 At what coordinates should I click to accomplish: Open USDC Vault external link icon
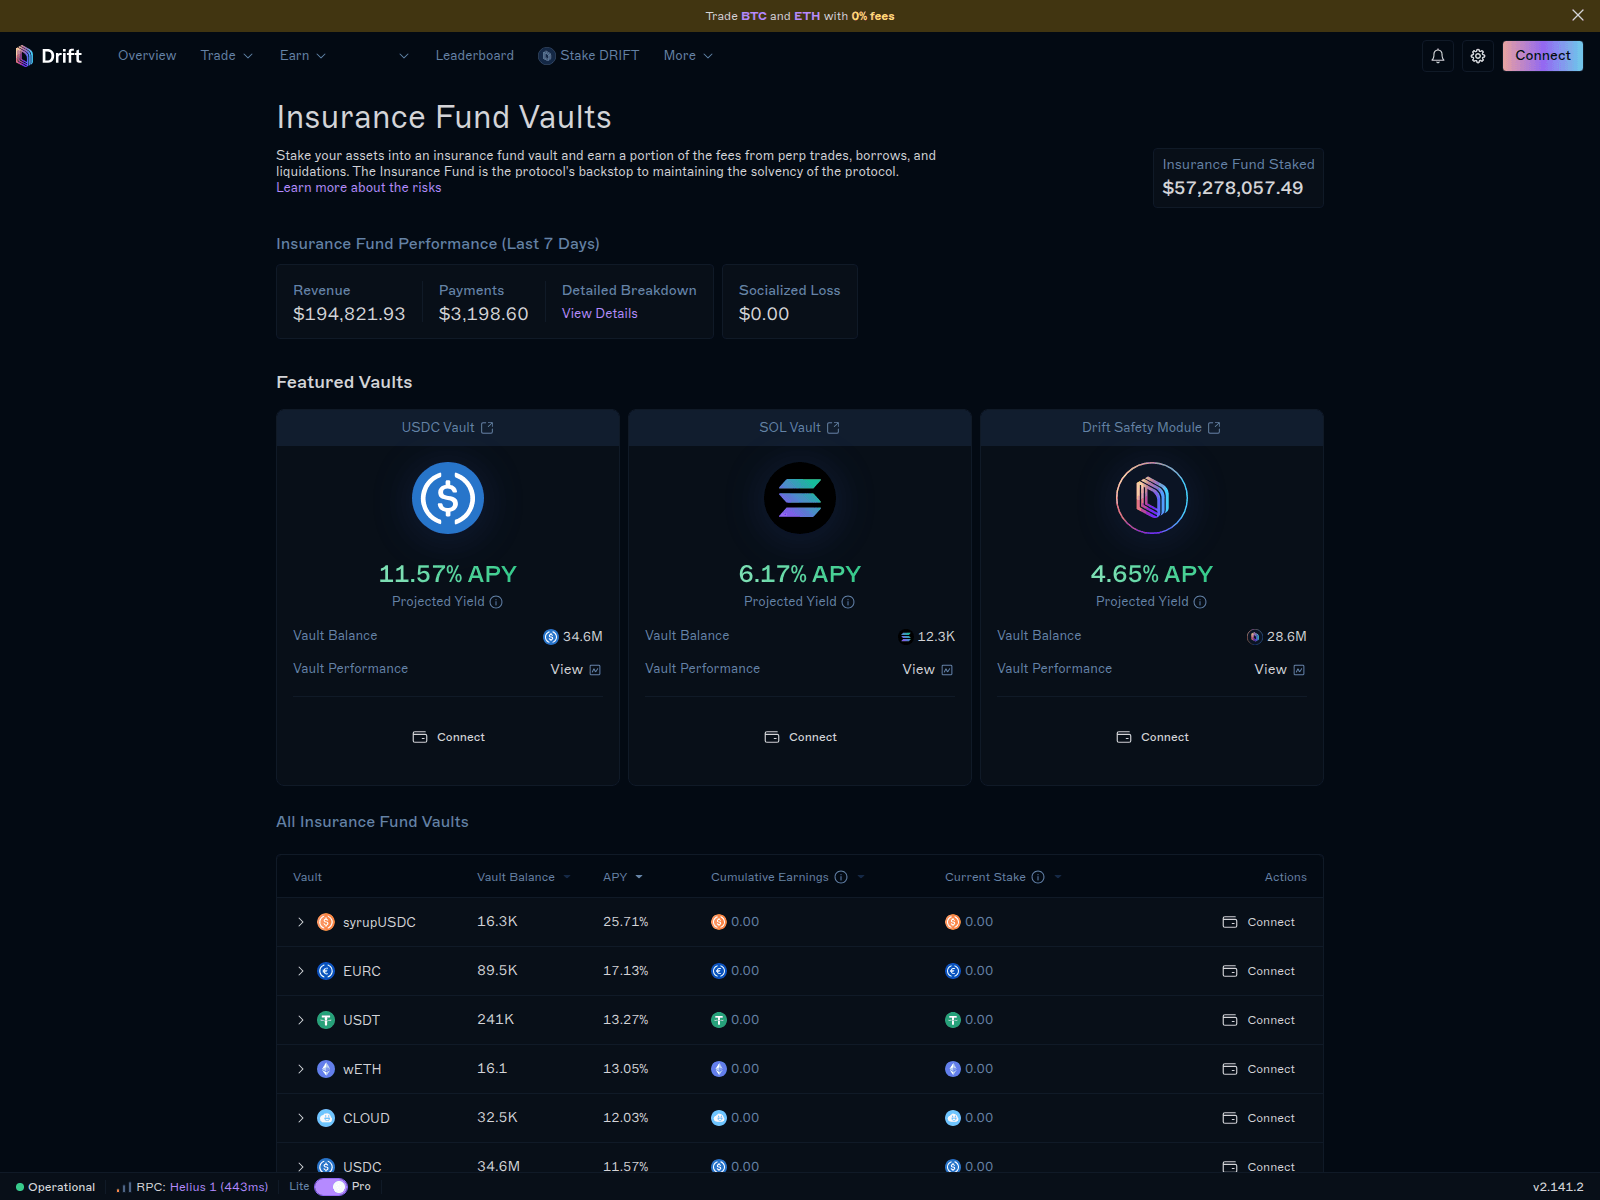tap(487, 428)
